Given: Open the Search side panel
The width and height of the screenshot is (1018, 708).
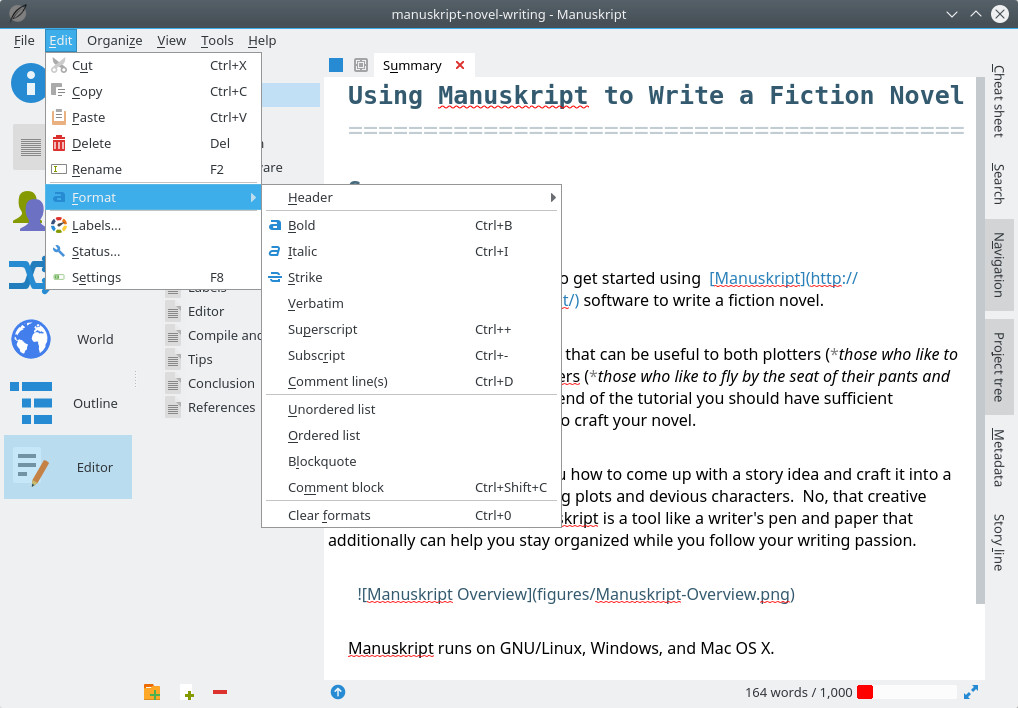Looking at the screenshot, I should click(998, 184).
